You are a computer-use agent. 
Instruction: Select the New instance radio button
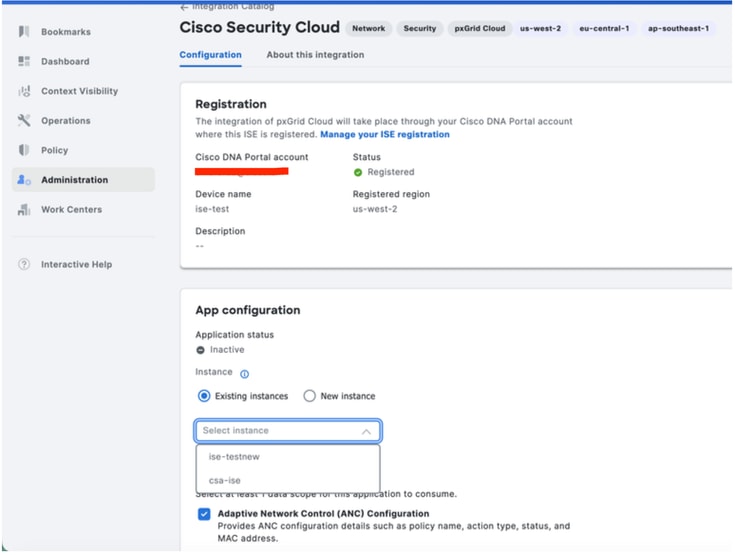pos(309,396)
